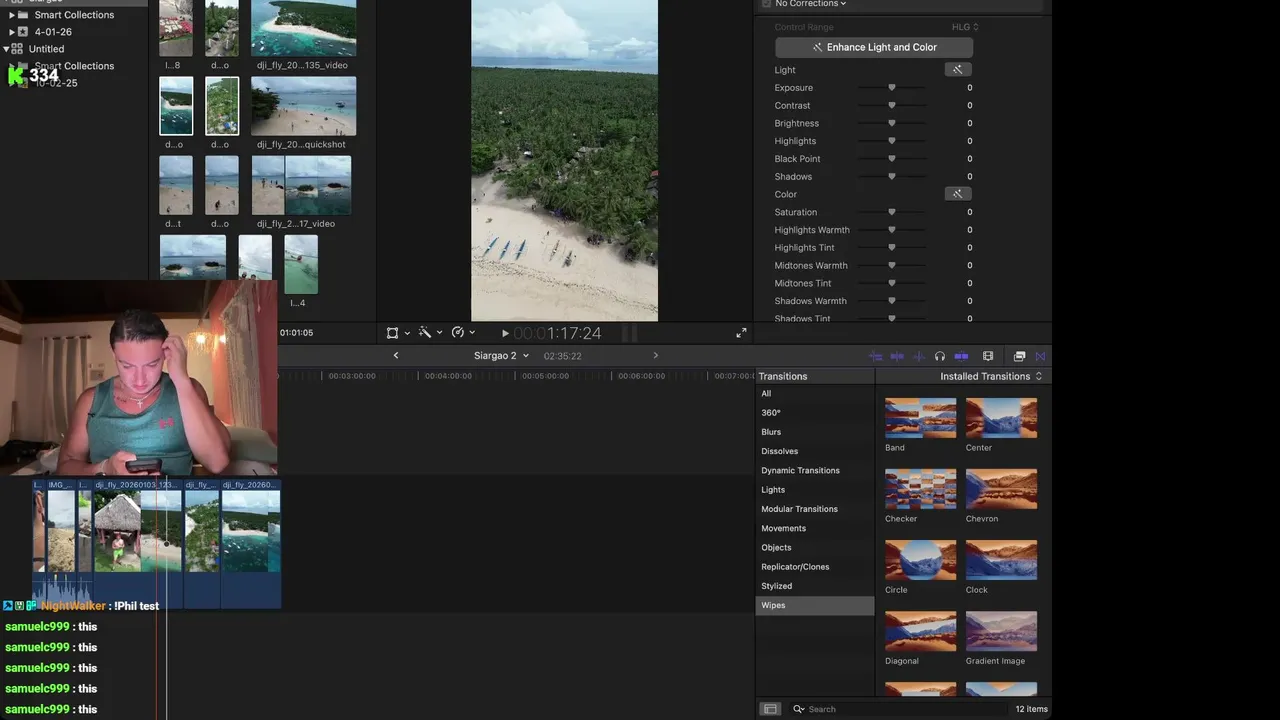
Task: Go forward in timeline history
Action: coord(655,356)
